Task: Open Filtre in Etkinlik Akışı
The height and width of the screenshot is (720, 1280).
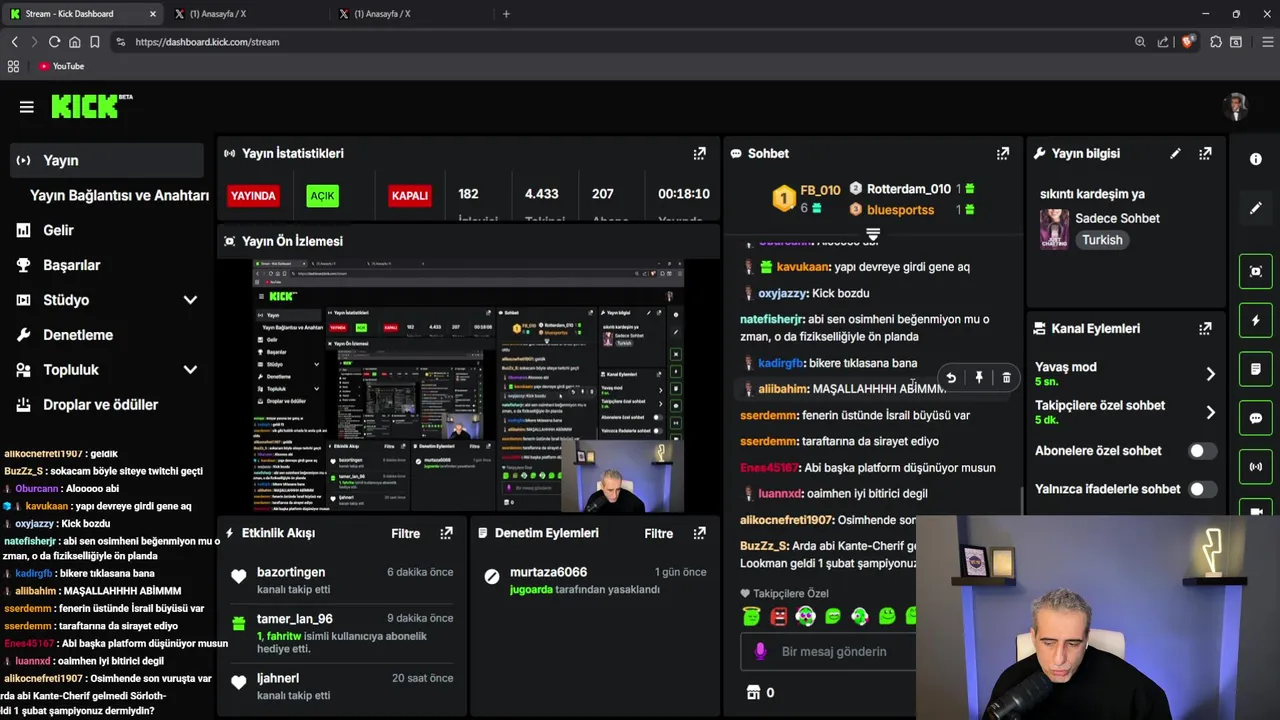Action: 405,533
